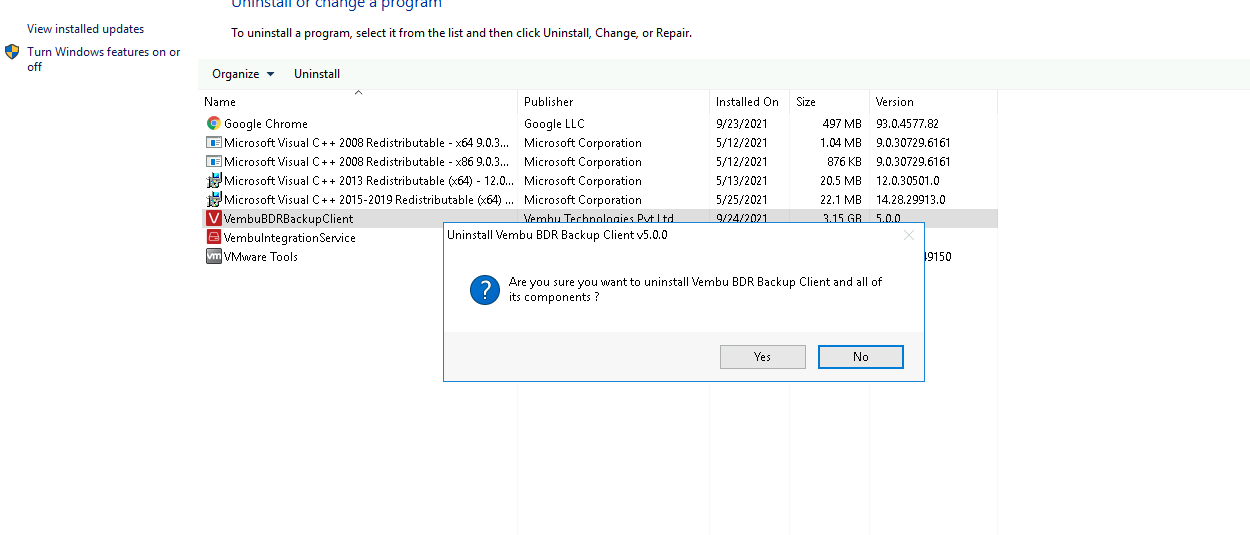1250x535 pixels.
Task: Click the Google Chrome icon in list
Action: (x=213, y=124)
